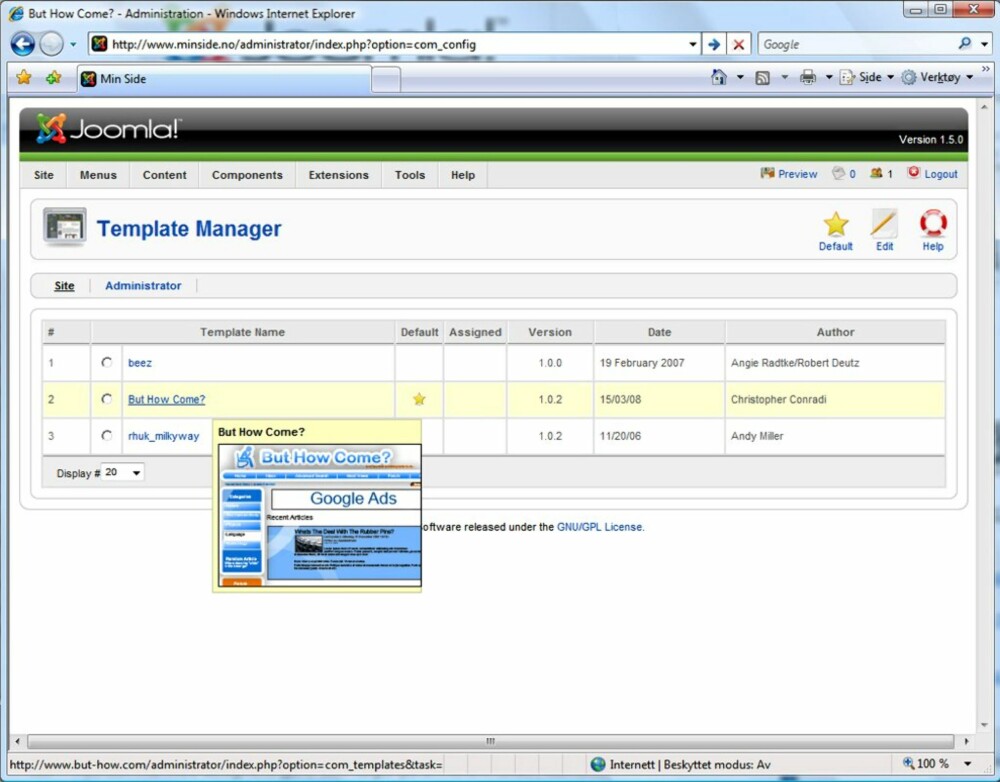The image size is (1000, 782).
Task: Switch to the Site templates tab
Action: click(64, 286)
